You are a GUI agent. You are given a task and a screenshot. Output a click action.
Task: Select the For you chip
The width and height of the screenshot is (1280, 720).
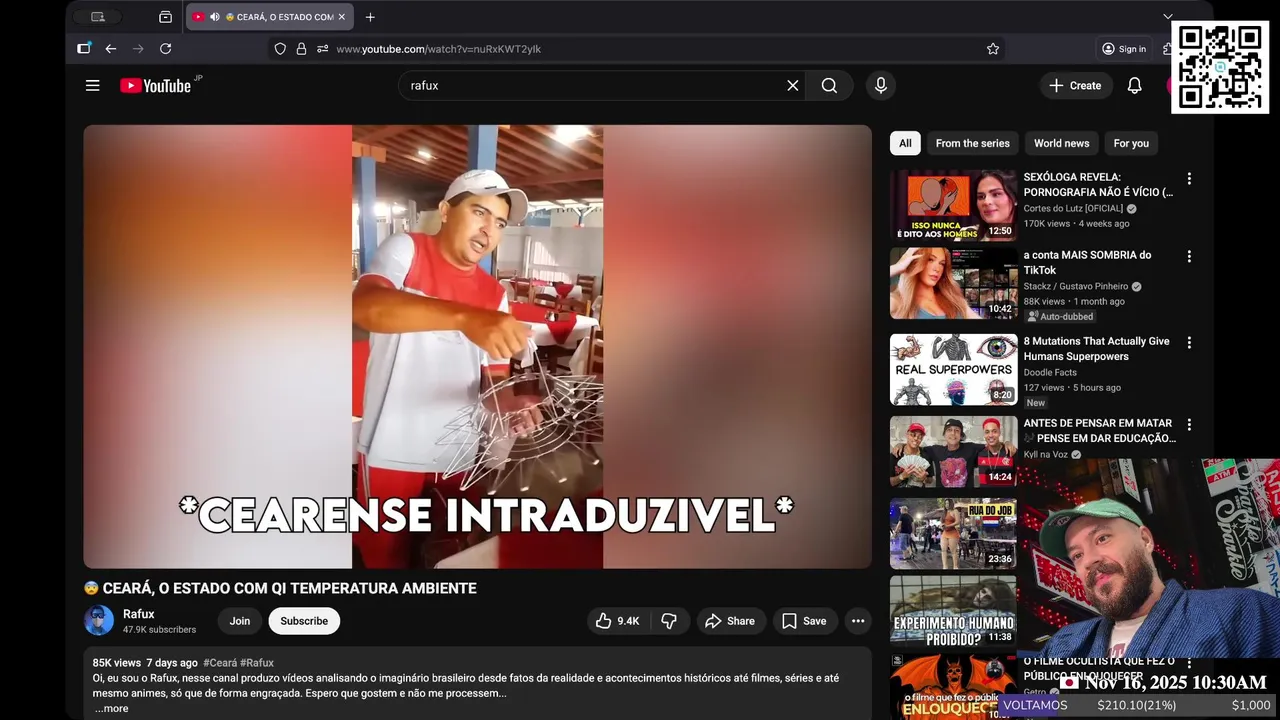[x=1131, y=144]
